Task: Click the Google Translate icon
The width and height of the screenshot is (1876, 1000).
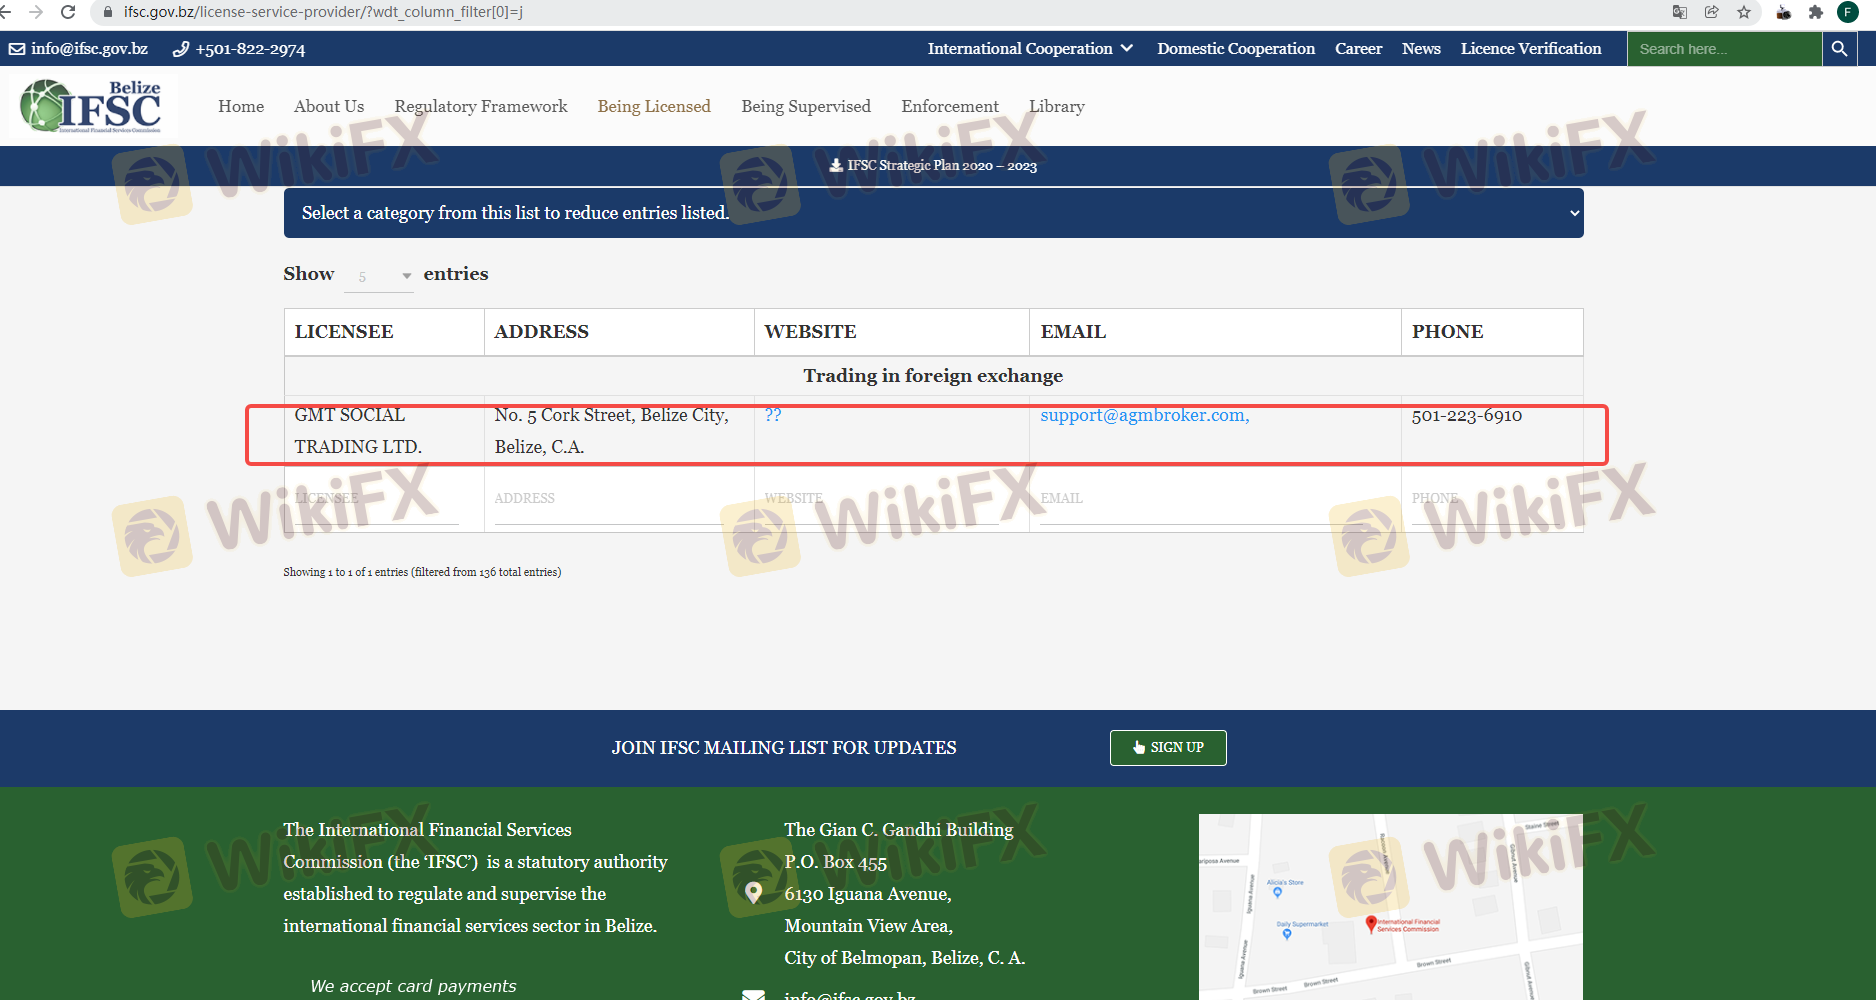Action: tap(1680, 12)
